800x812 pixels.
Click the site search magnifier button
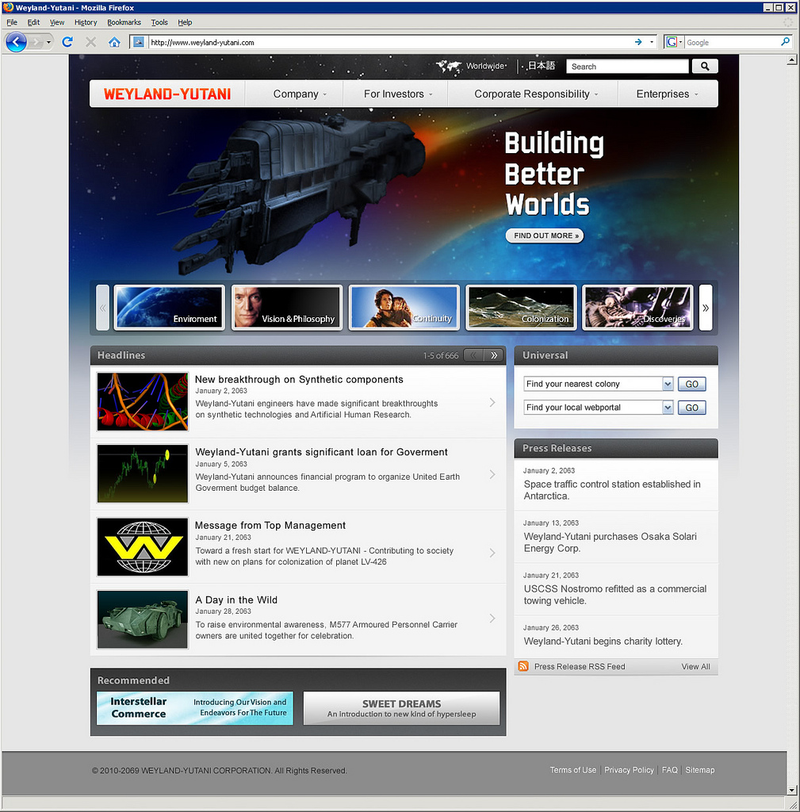(x=705, y=66)
